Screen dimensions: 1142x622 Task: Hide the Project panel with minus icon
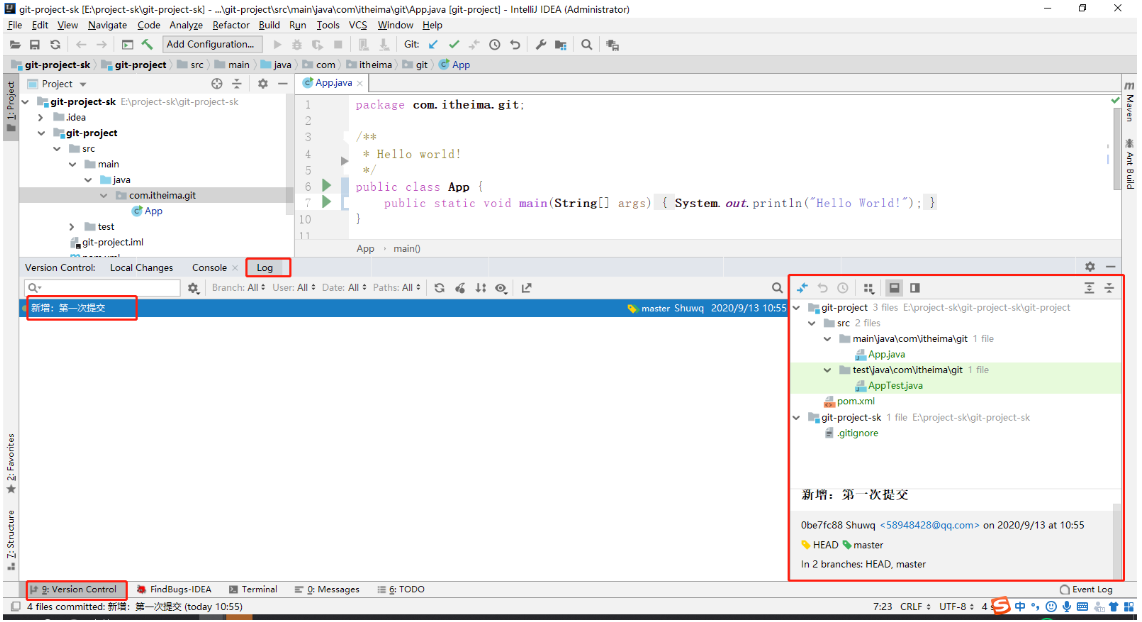pos(283,84)
